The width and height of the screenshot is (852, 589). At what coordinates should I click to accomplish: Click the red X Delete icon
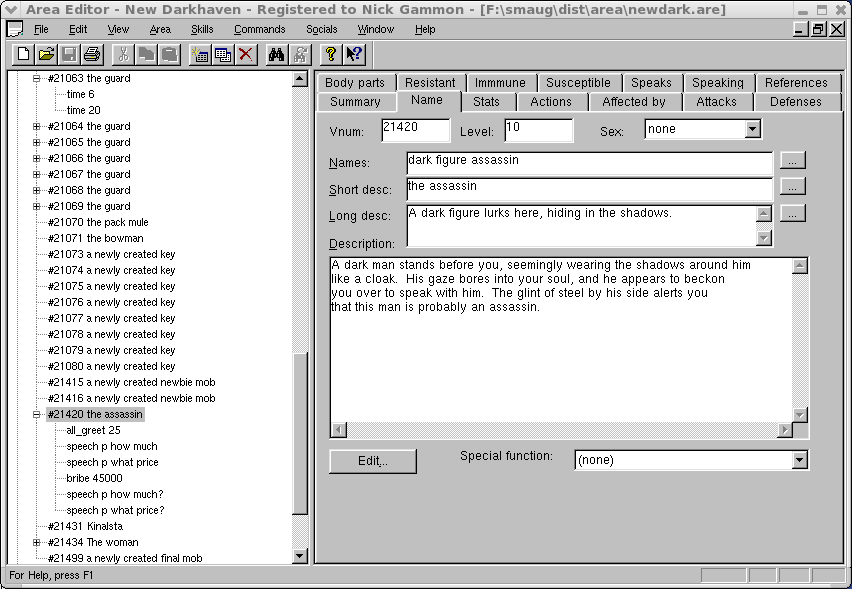(246, 54)
